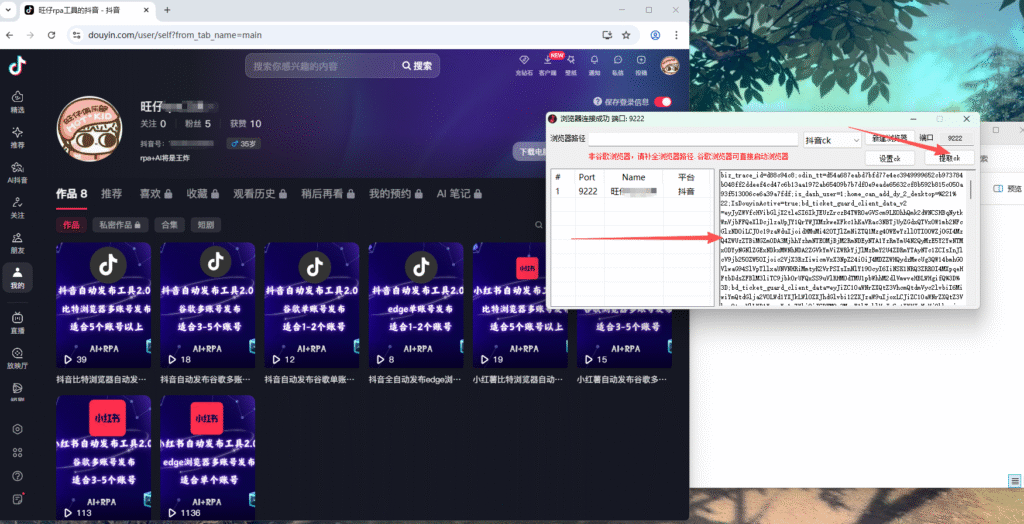Click 客户端 download icon in the header
This screenshot has width=1024, height=524.
(547, 65)
